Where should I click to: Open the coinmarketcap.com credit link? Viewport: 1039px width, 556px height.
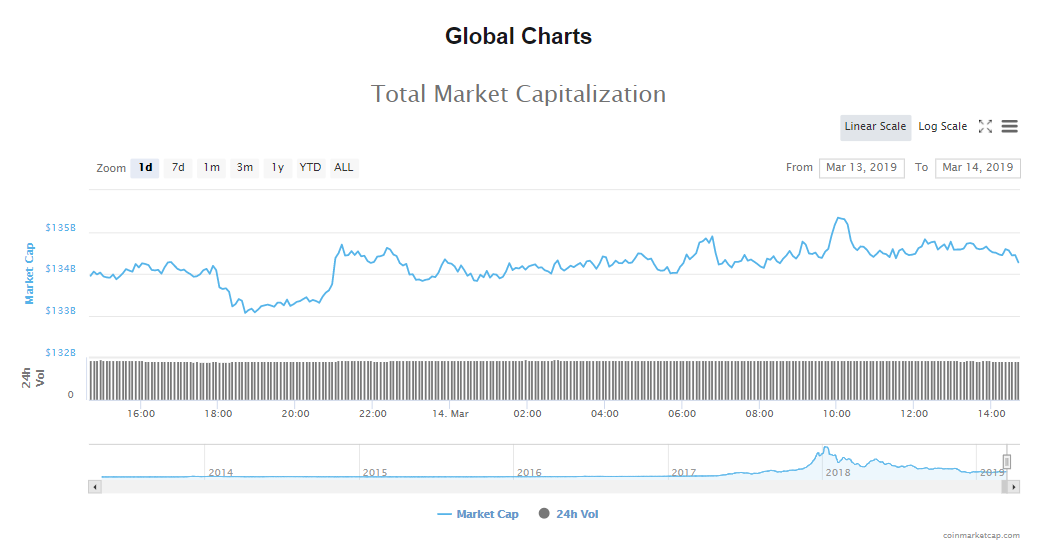(981, 536)
